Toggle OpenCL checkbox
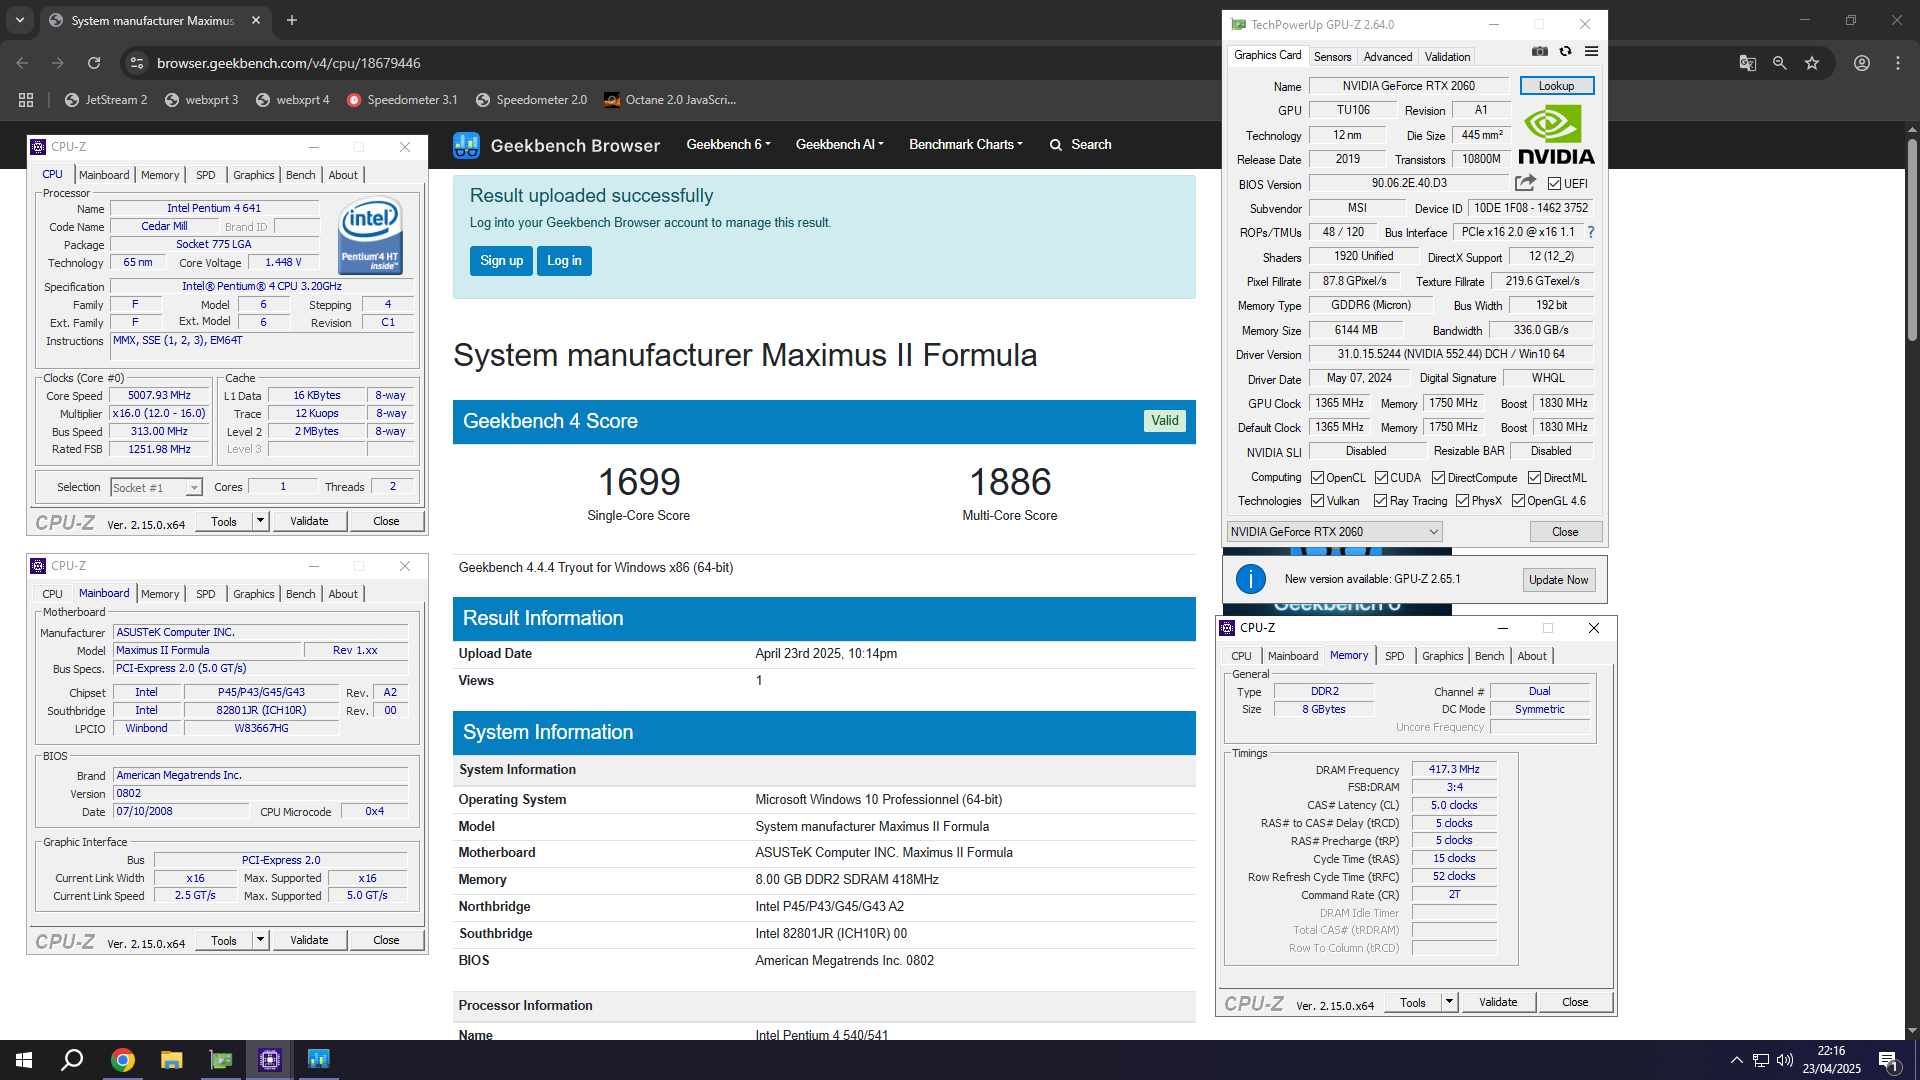The image size is (1920, 1080). 1317,478
